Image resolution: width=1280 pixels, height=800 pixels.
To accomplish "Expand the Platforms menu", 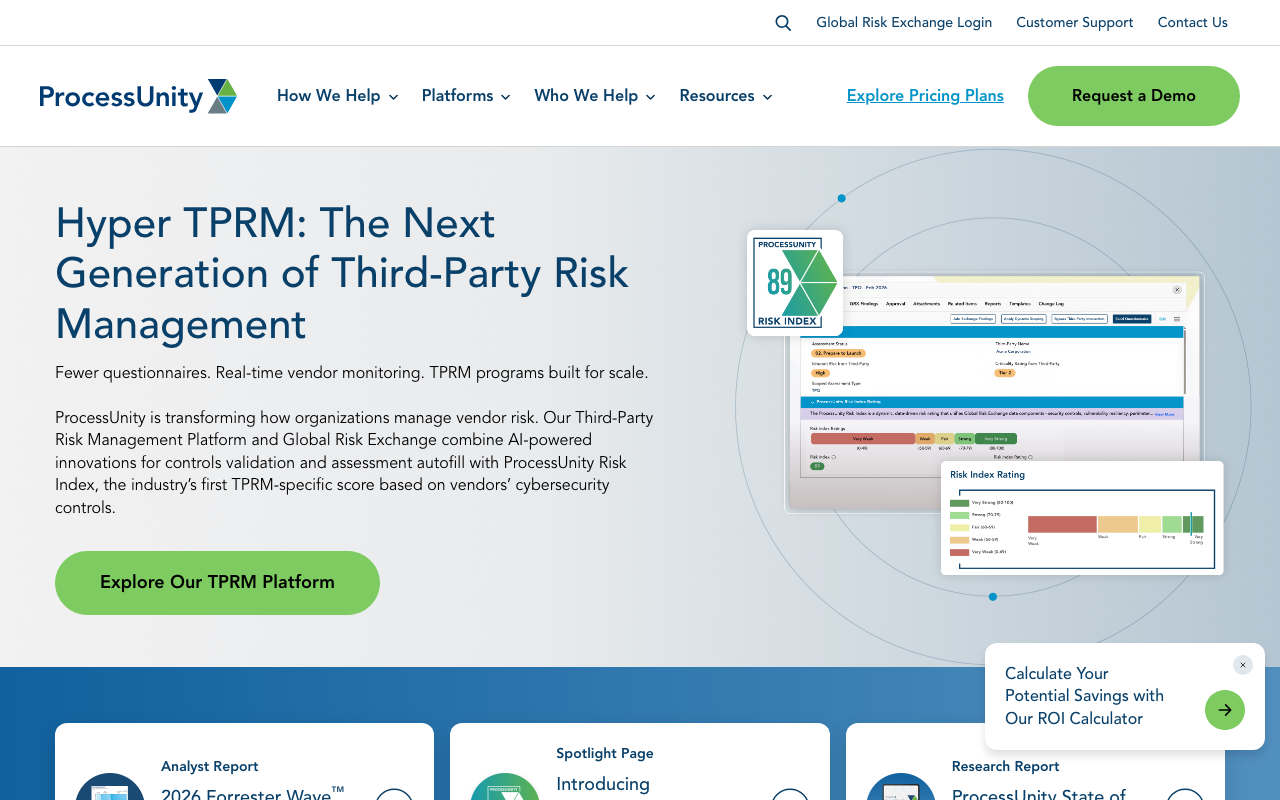I will (x=466, y=96).
